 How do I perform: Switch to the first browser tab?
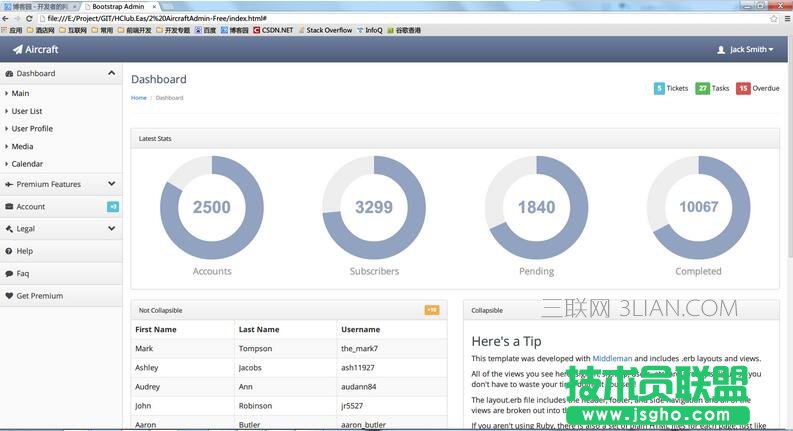coord(39,7)
